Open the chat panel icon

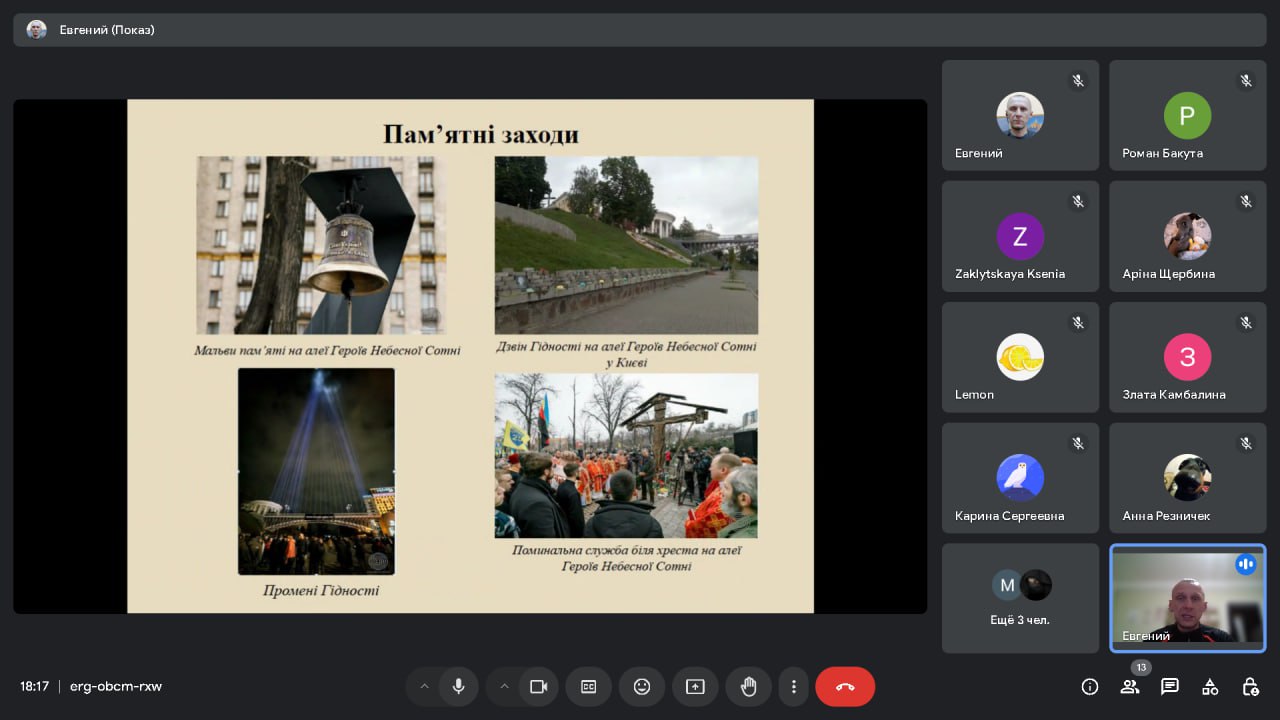[x=1169, y=687]
